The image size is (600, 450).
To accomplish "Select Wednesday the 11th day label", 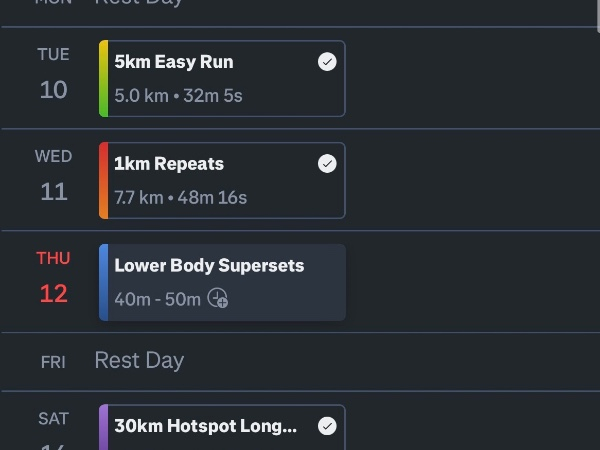I will pyautogui.click(x=54, y=176).
